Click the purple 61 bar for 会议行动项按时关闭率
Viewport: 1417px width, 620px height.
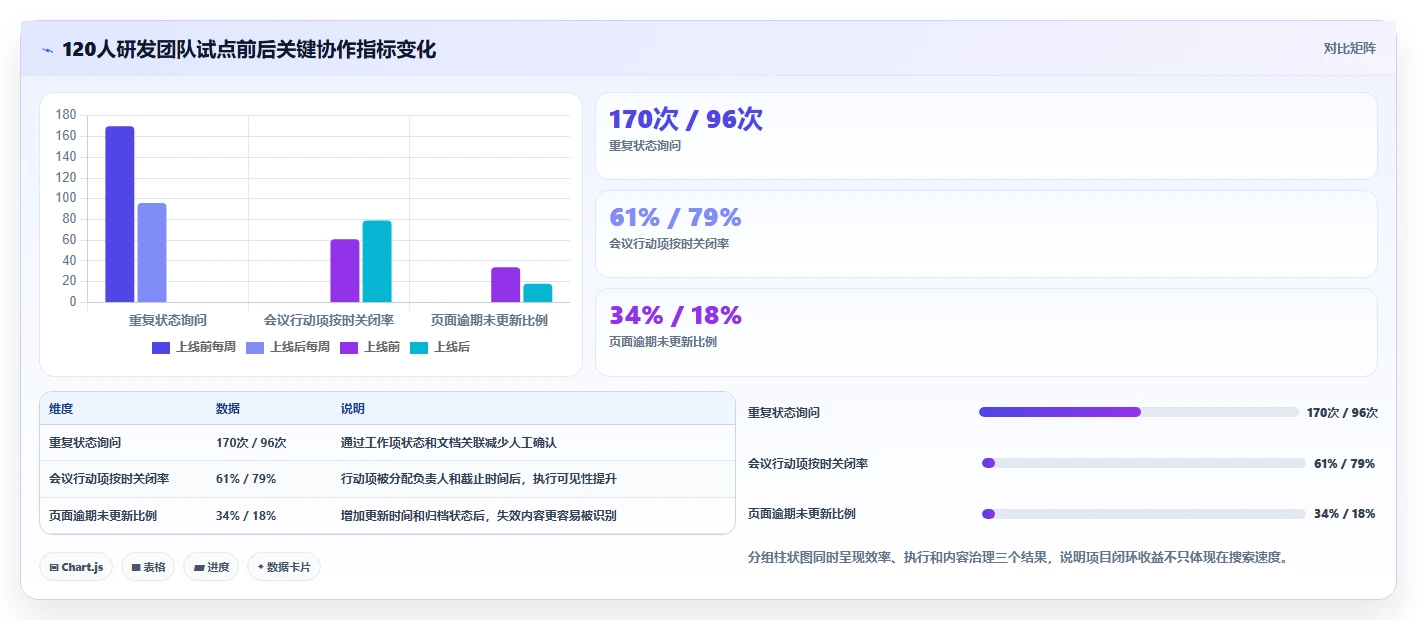pos(345,270)
